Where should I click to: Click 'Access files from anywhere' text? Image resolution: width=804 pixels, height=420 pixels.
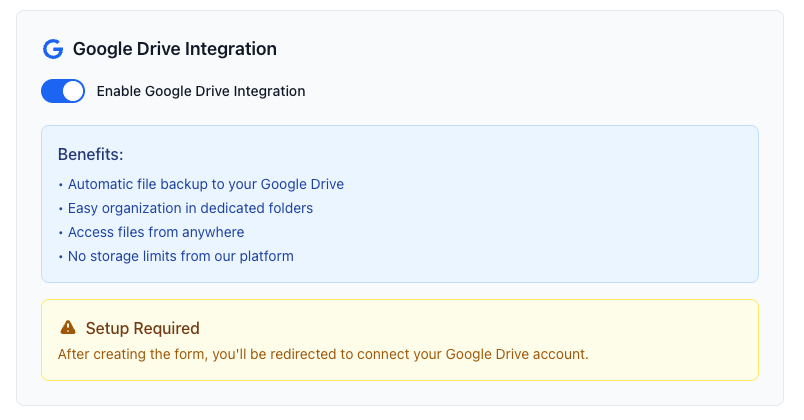(x=156, y=232)
